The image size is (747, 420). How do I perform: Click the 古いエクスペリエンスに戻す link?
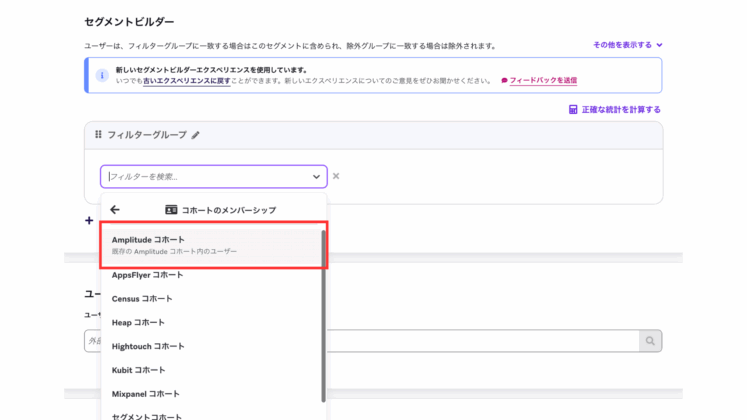tap(187, 81)
